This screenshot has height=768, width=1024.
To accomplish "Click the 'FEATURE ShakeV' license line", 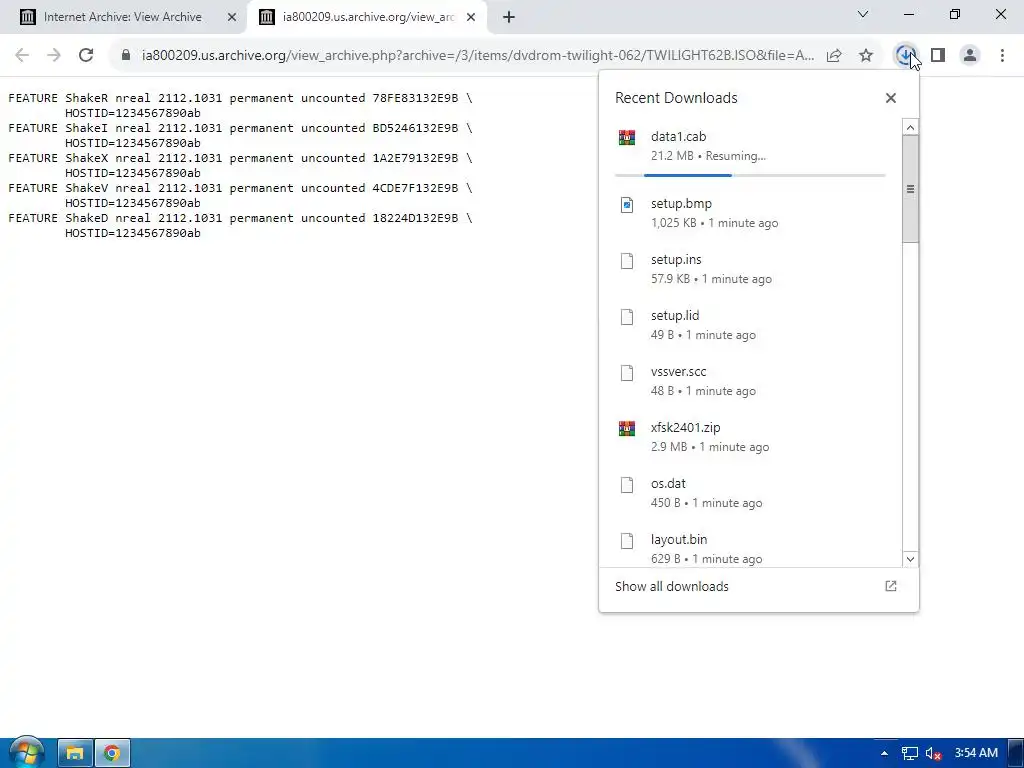I will 240,188.
